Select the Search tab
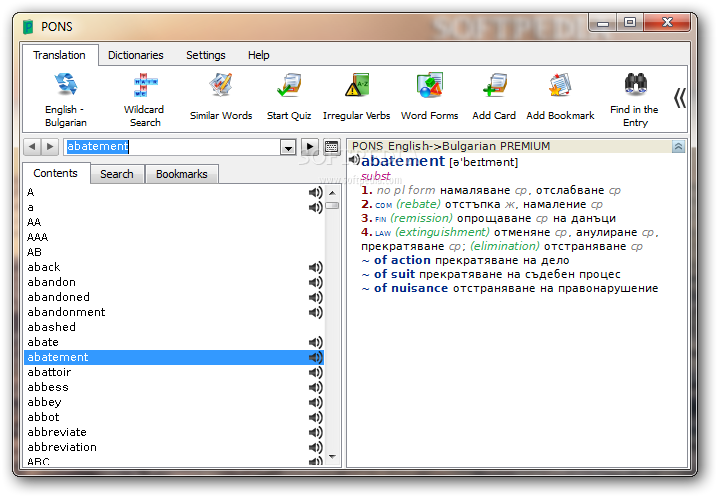718x497 pixels. click(x=117, y=174)
